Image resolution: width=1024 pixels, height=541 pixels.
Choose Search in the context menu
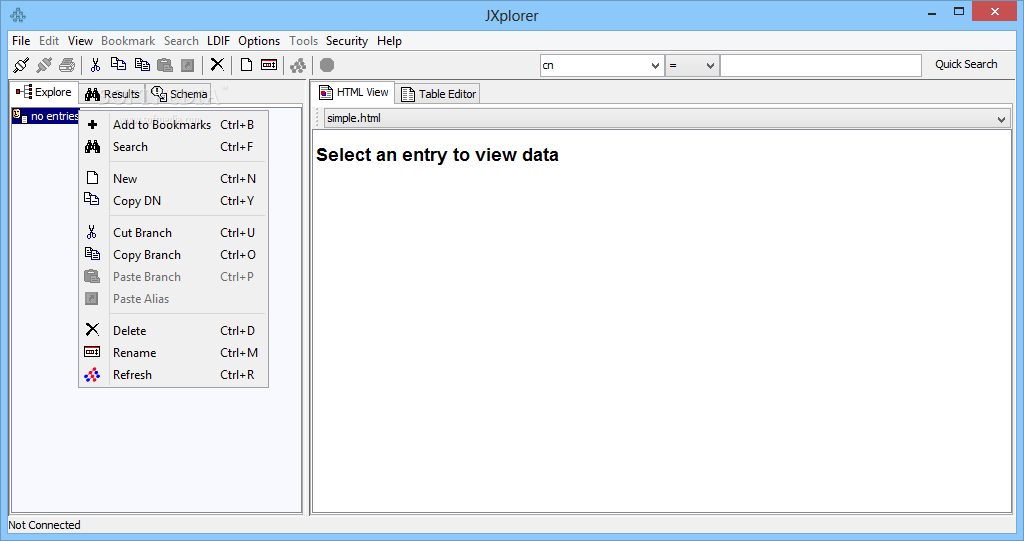[x=173, y=147]
